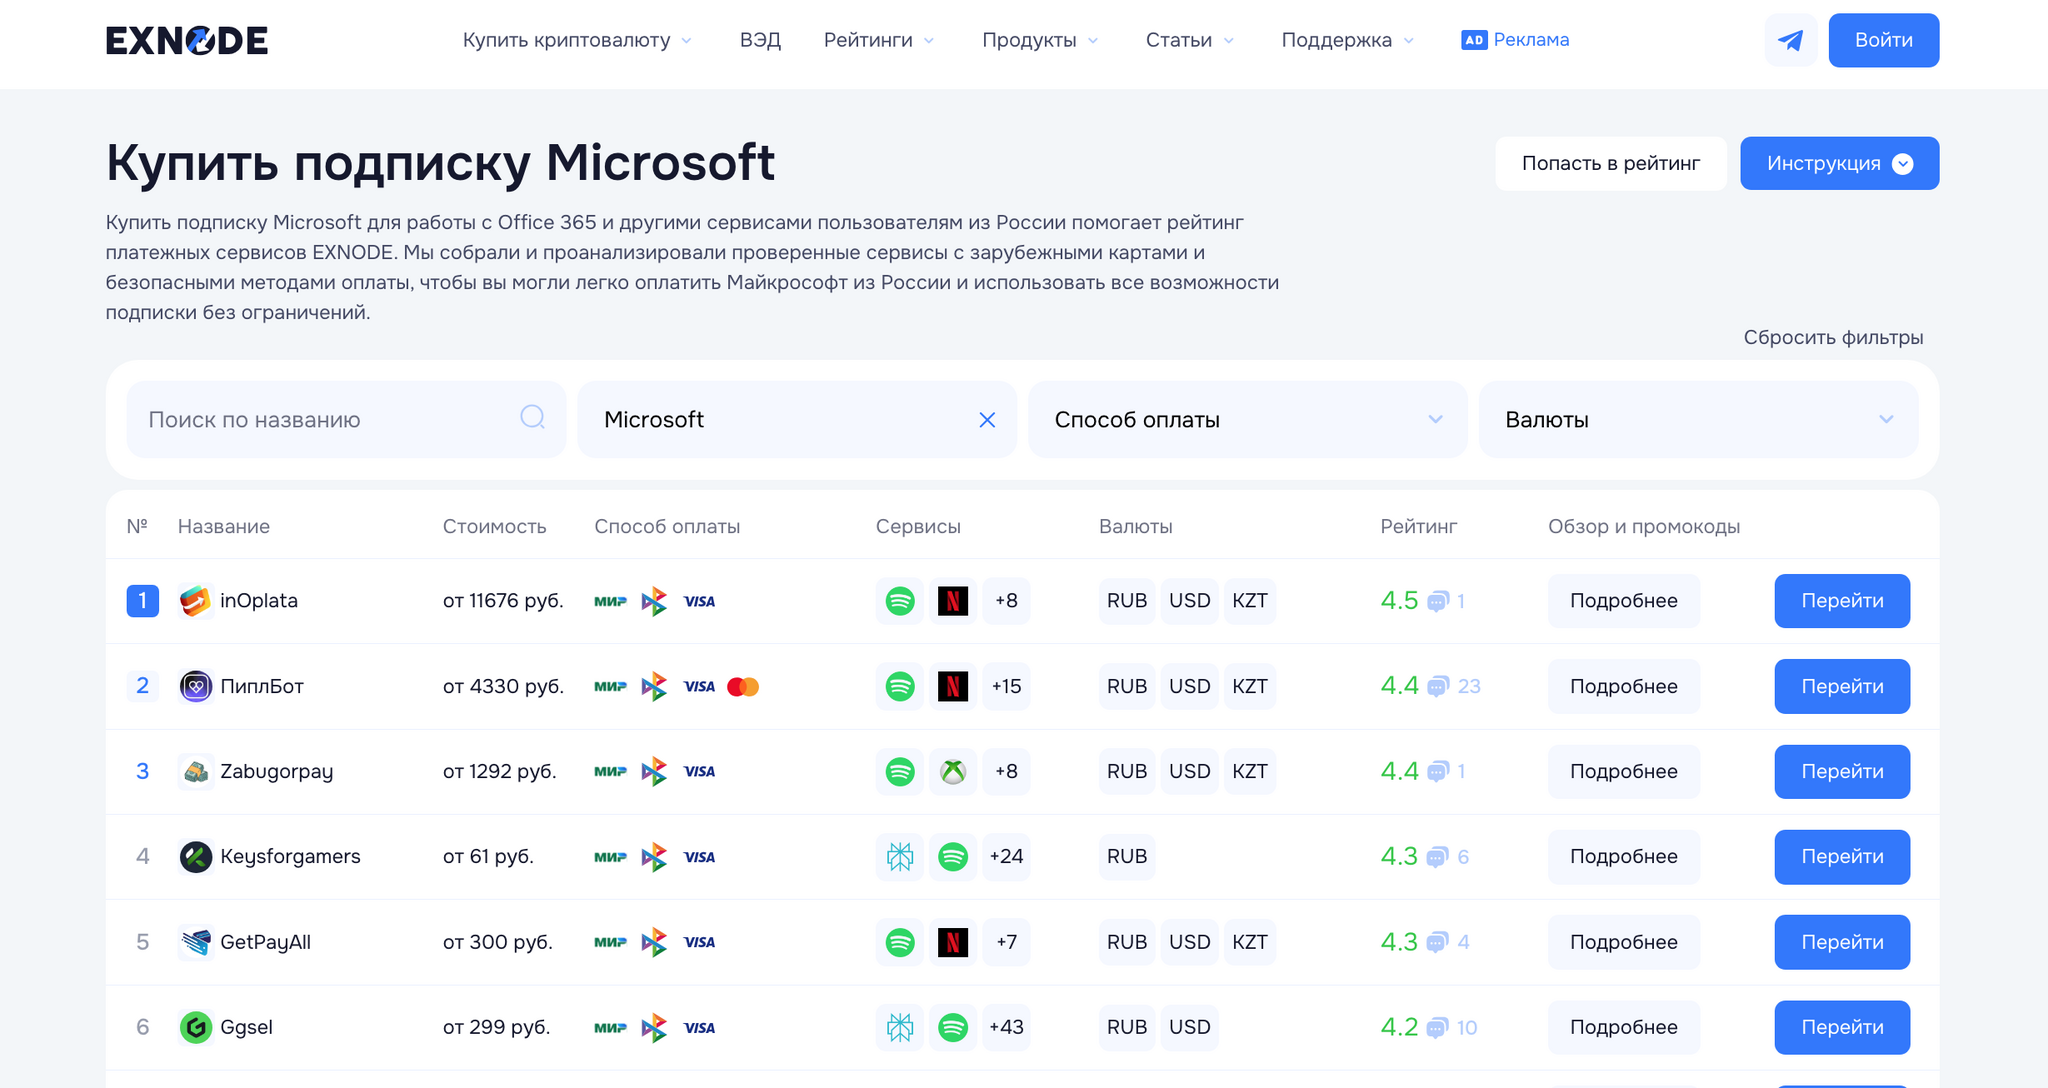Click the comments icon next to Ggsel rating
2048x1088 pixels.
[x=1437, y=1027]
